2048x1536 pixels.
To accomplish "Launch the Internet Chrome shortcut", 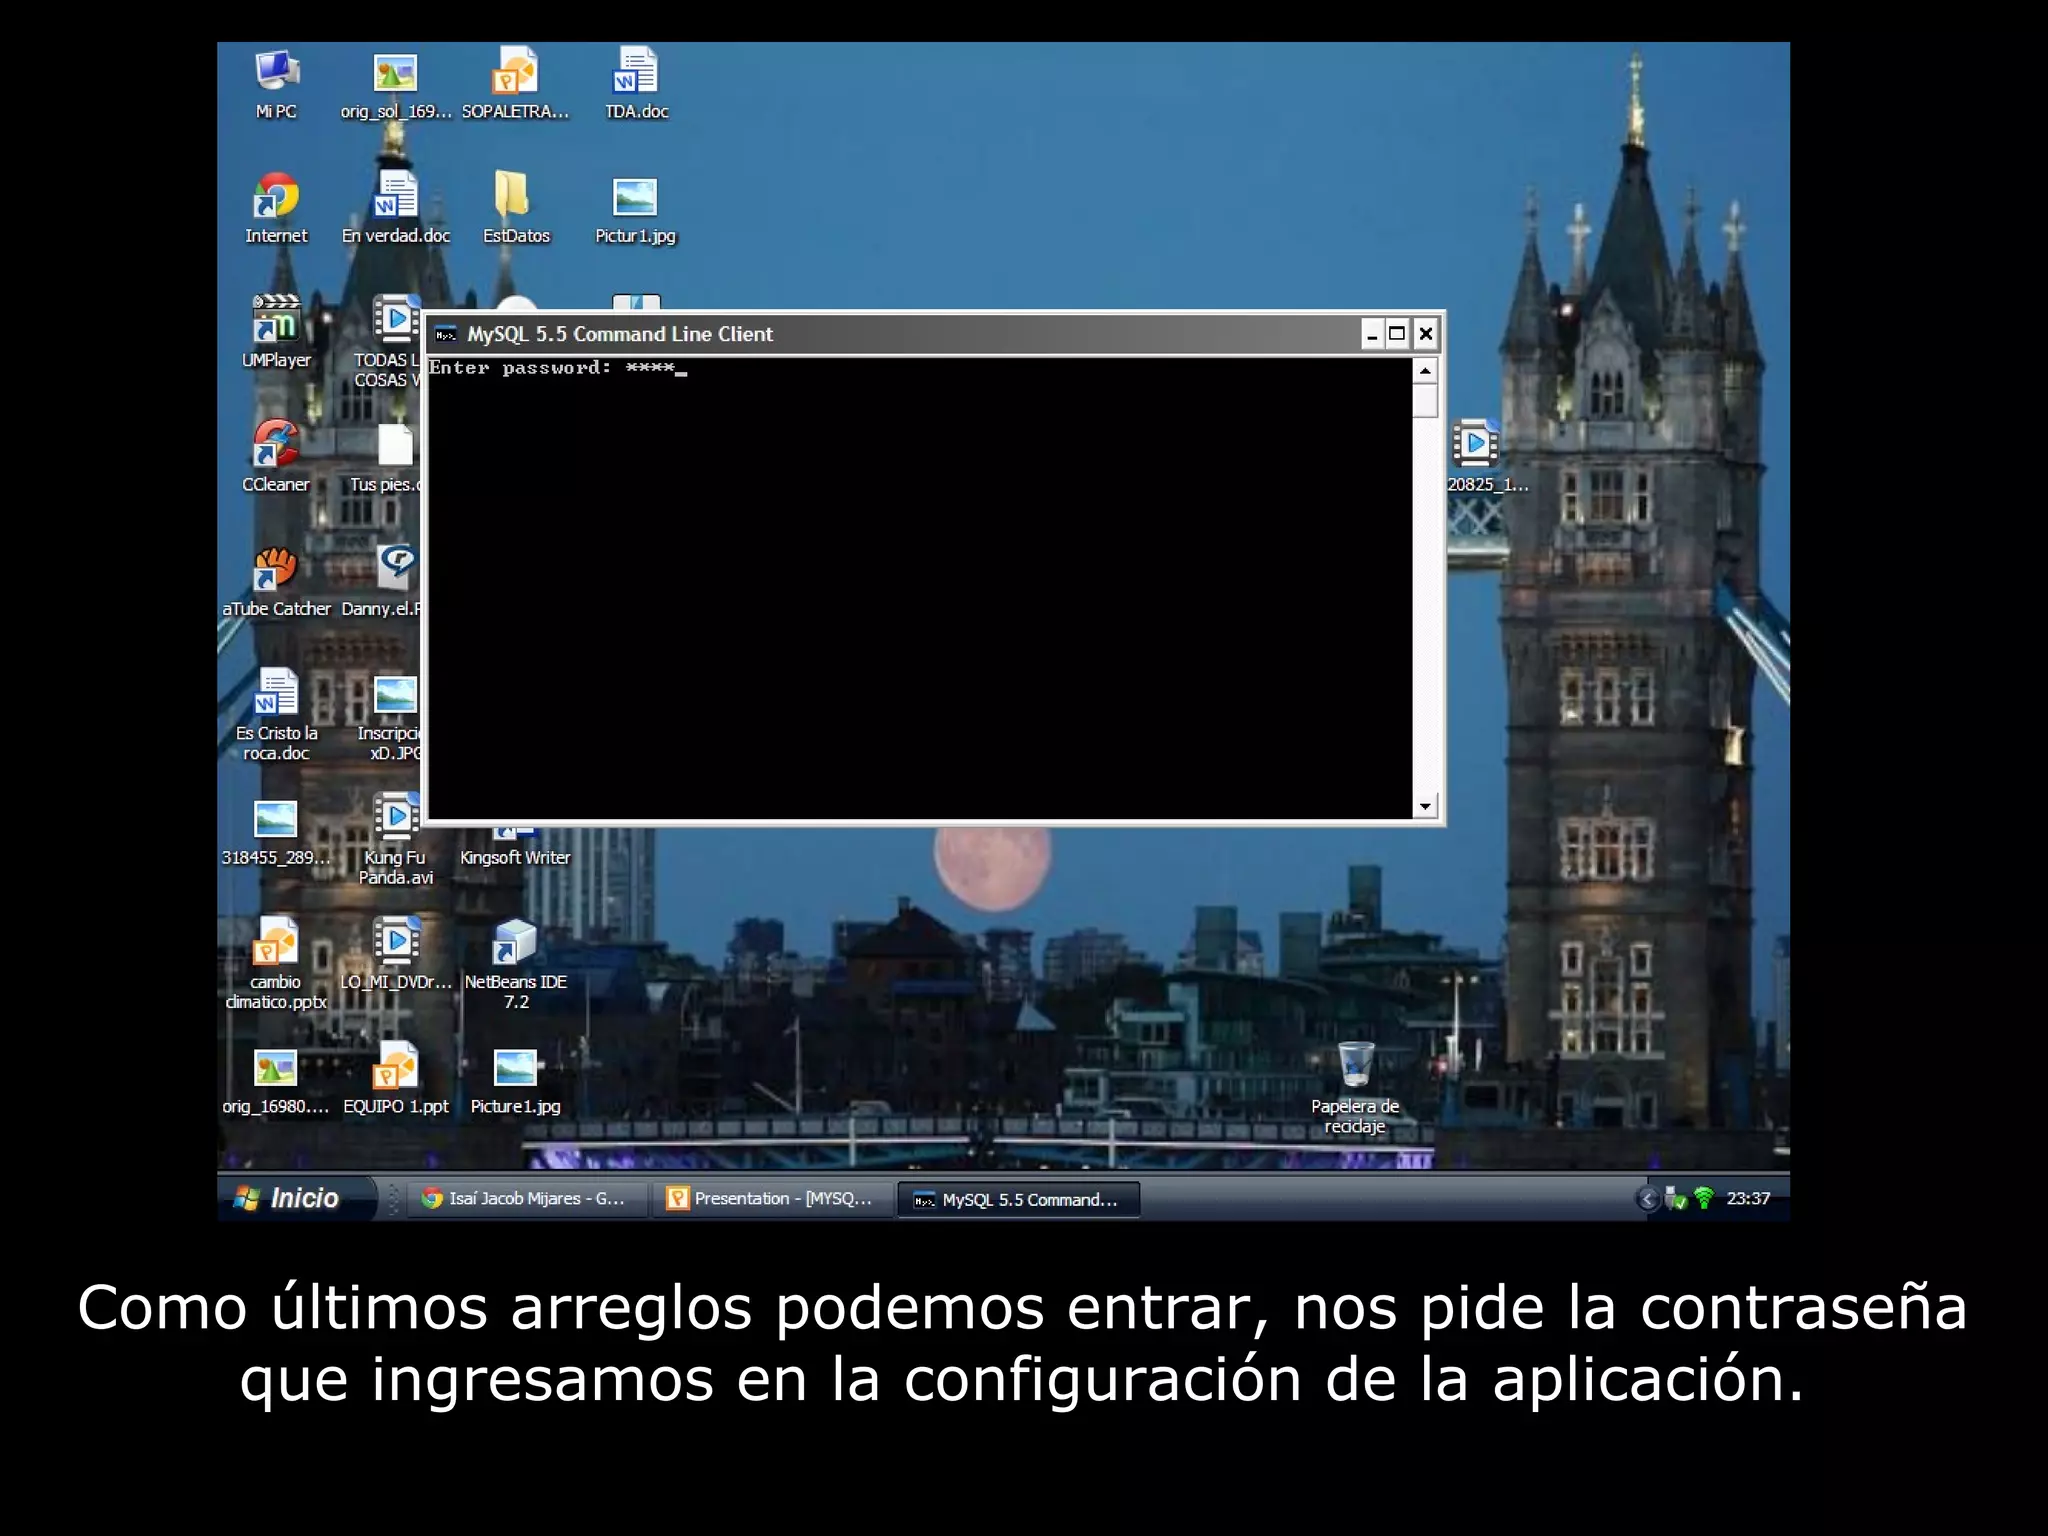I will point(276,208).
